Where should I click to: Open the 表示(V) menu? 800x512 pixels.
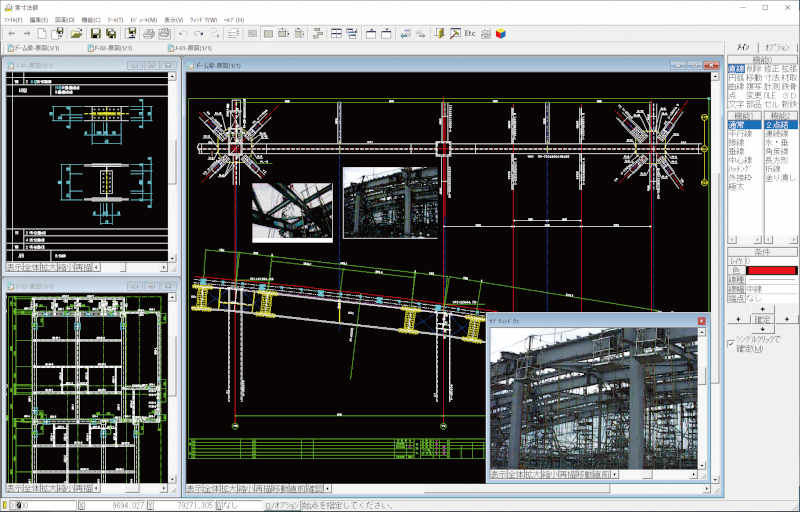[x=173, y=19]
